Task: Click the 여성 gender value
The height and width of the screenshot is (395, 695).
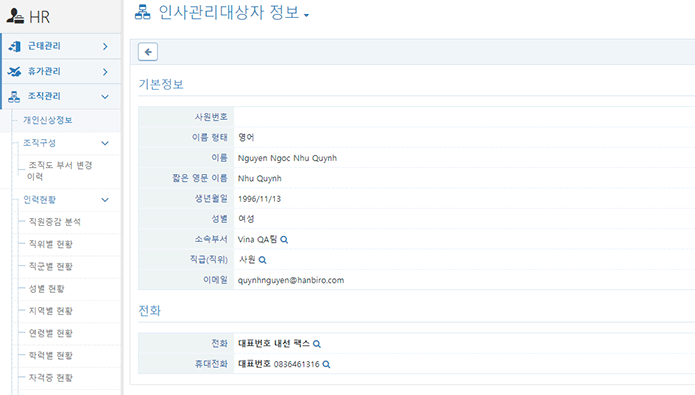Action: pos(246,219)
